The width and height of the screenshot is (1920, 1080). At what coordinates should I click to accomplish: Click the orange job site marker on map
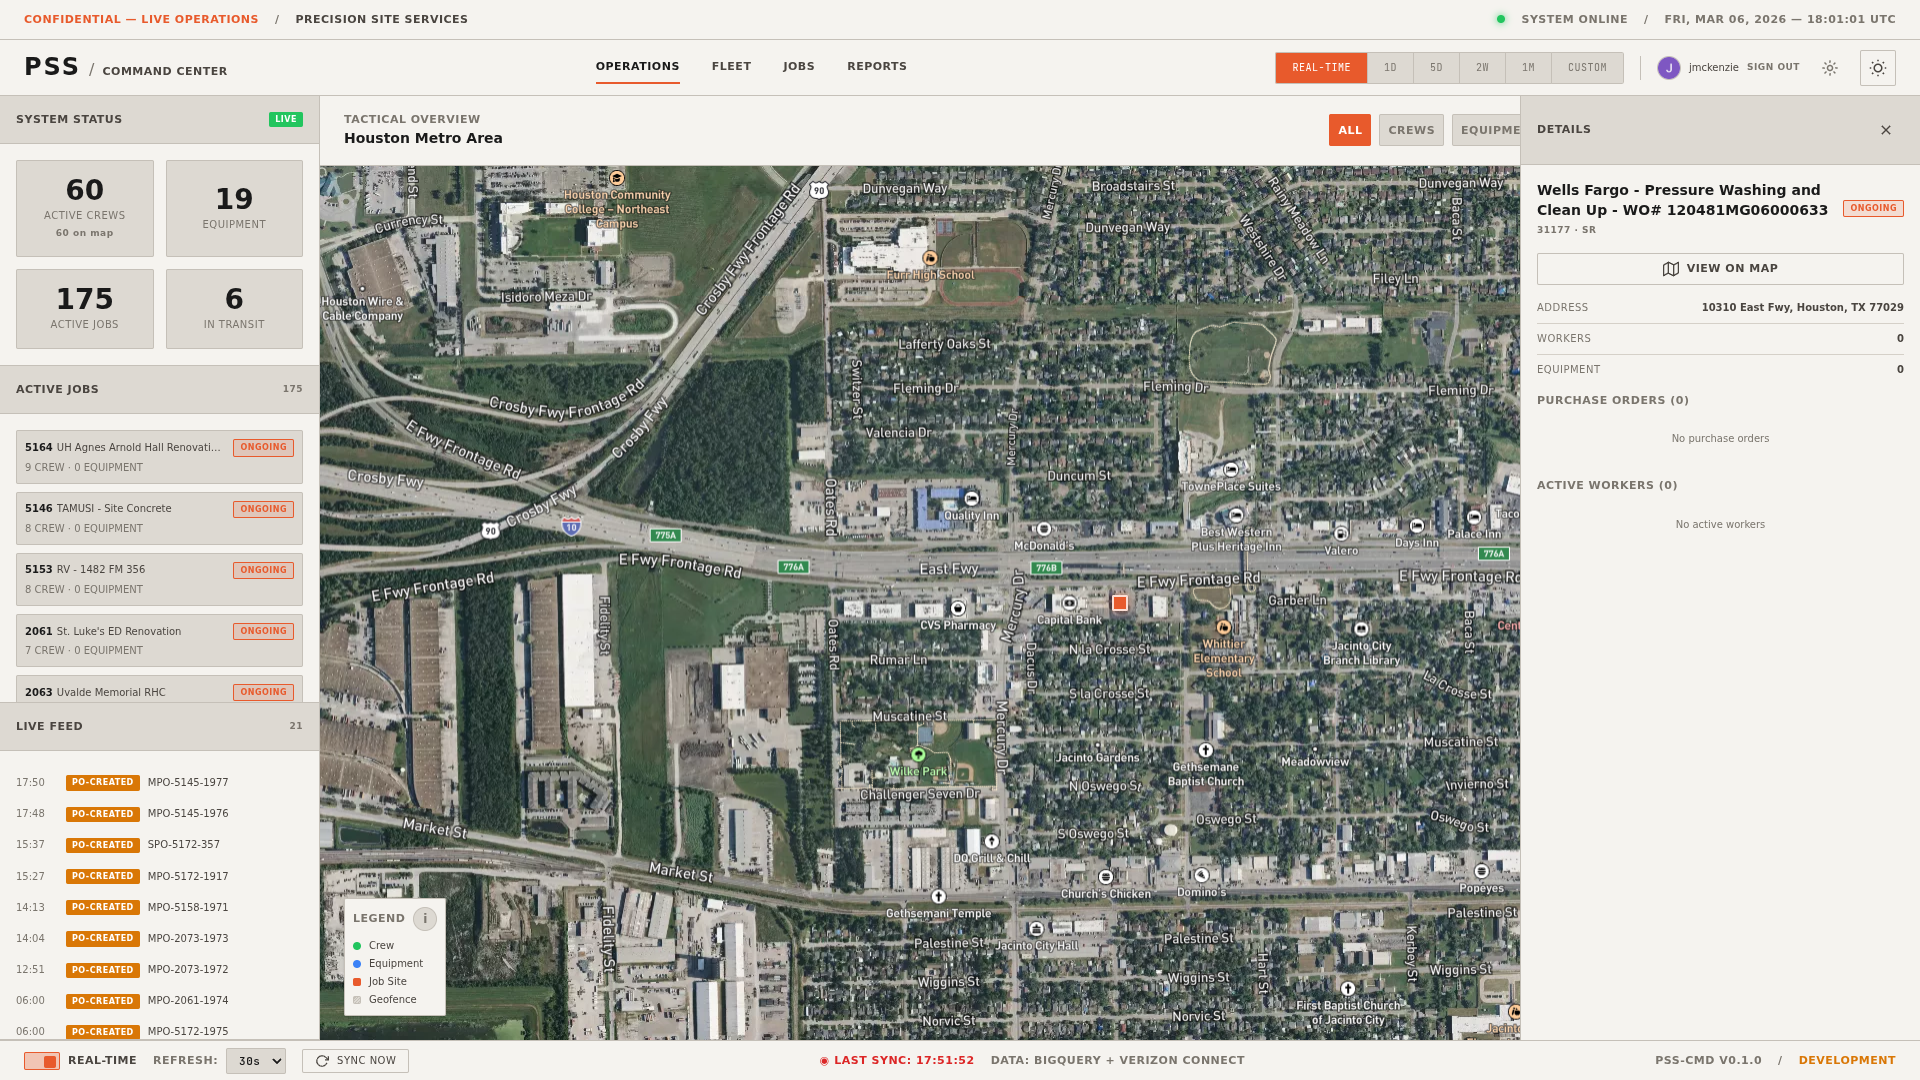point(1120,603)
